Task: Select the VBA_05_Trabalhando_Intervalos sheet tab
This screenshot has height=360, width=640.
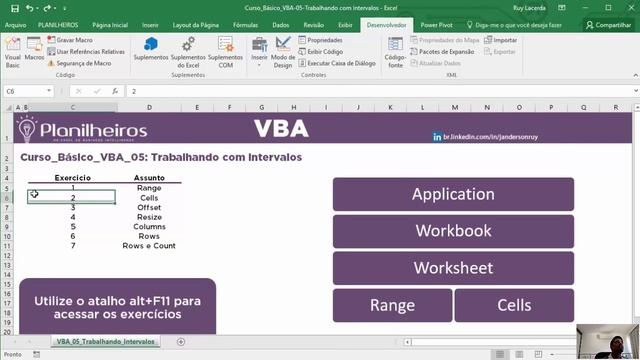Action: point(105,342)
